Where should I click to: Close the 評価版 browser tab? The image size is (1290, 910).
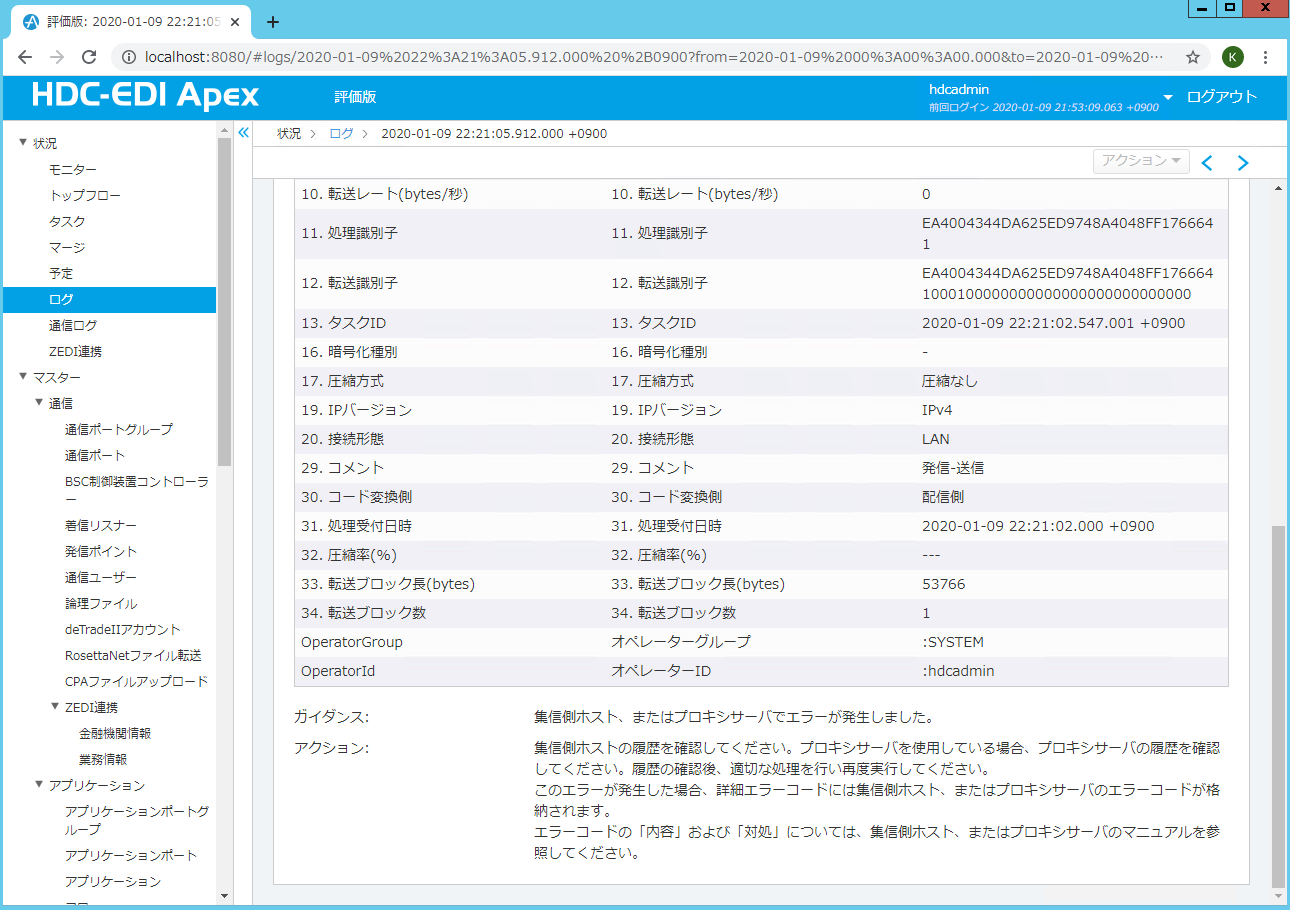[x=234, y=21]
